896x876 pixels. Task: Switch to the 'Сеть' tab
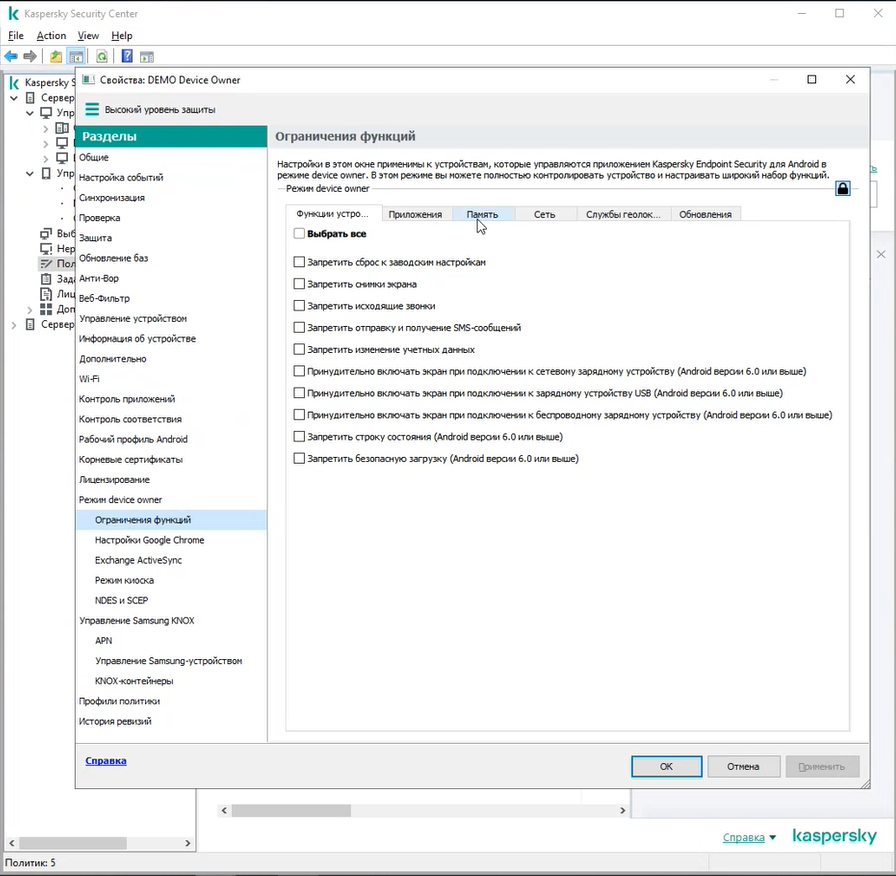coord(545,214)
